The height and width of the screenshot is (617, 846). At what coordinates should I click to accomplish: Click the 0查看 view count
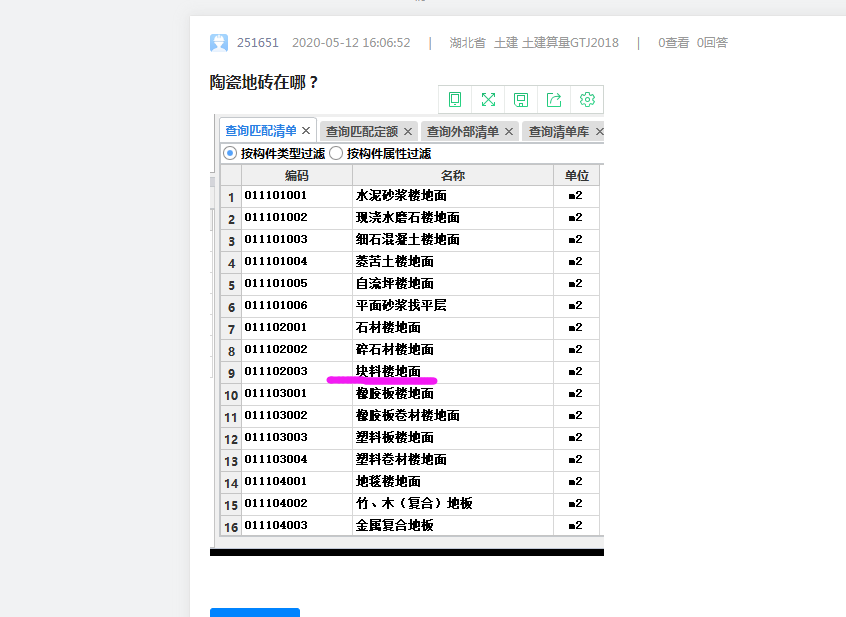pyautogui.click(x=673, y=43)
